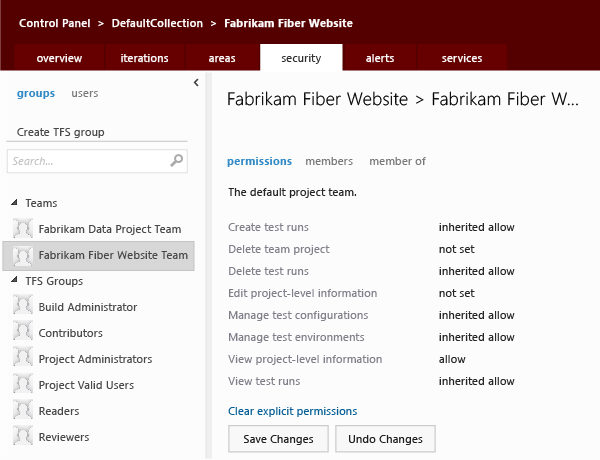Viewport: 600px width, 460px height.
Task: Change Manage test configurations permission value
Action: (476, 315)
